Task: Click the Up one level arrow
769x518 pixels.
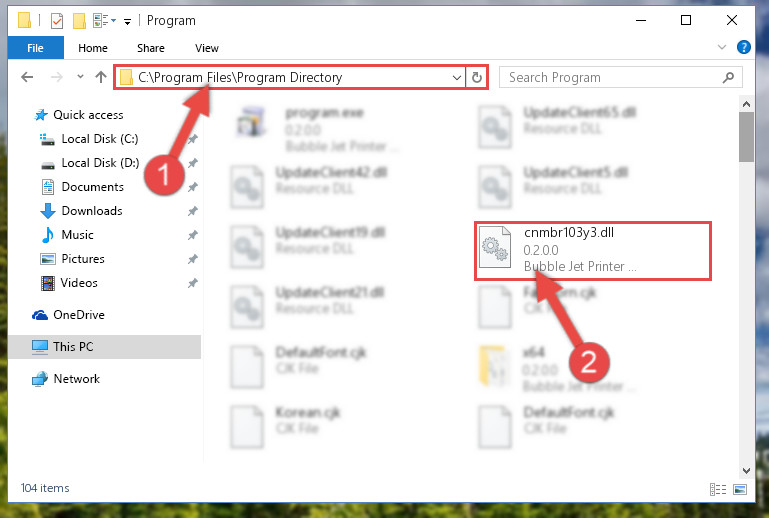Action: [x=101, y=77]
